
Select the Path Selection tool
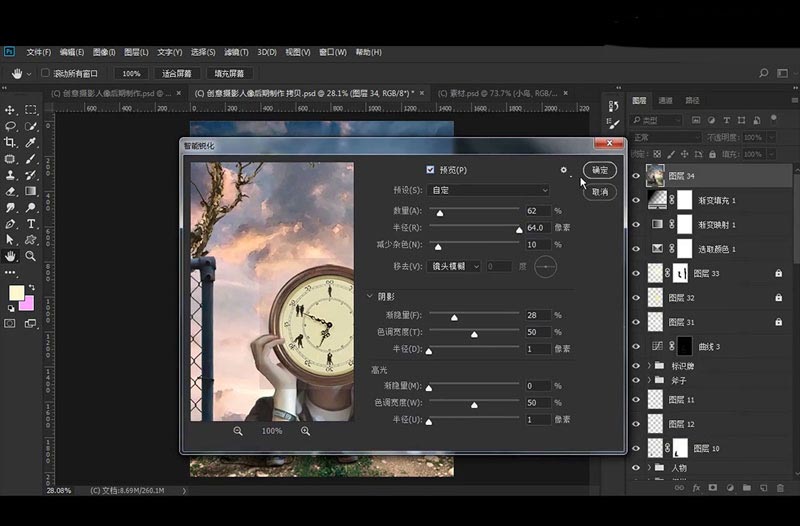(x=10, y=240)
